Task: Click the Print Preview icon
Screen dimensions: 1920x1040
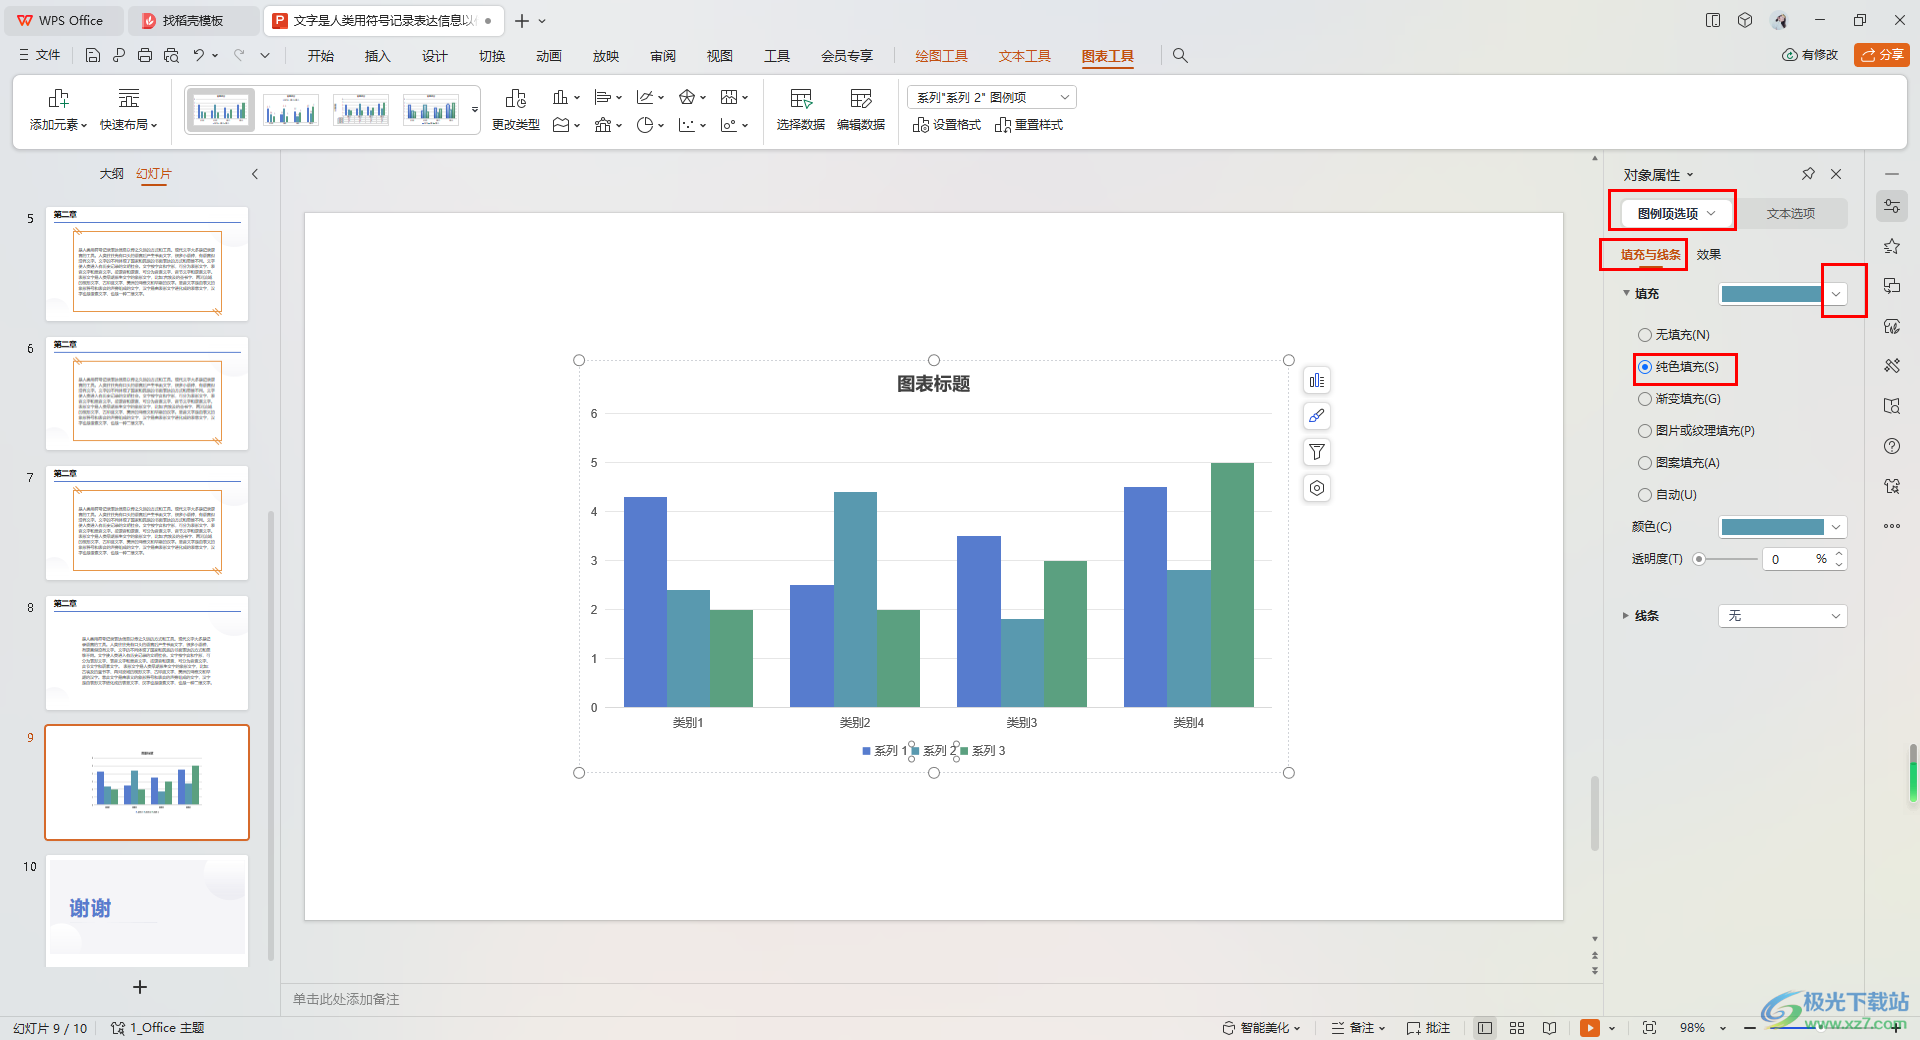Action: click(171, 56)
